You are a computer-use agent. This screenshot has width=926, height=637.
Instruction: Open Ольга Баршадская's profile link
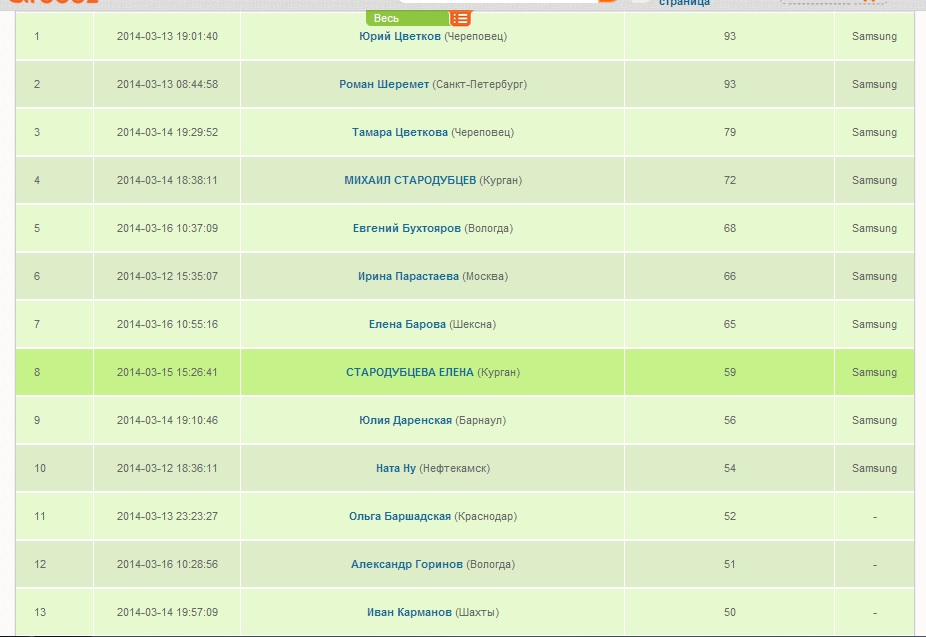click(x=400, y=517)
